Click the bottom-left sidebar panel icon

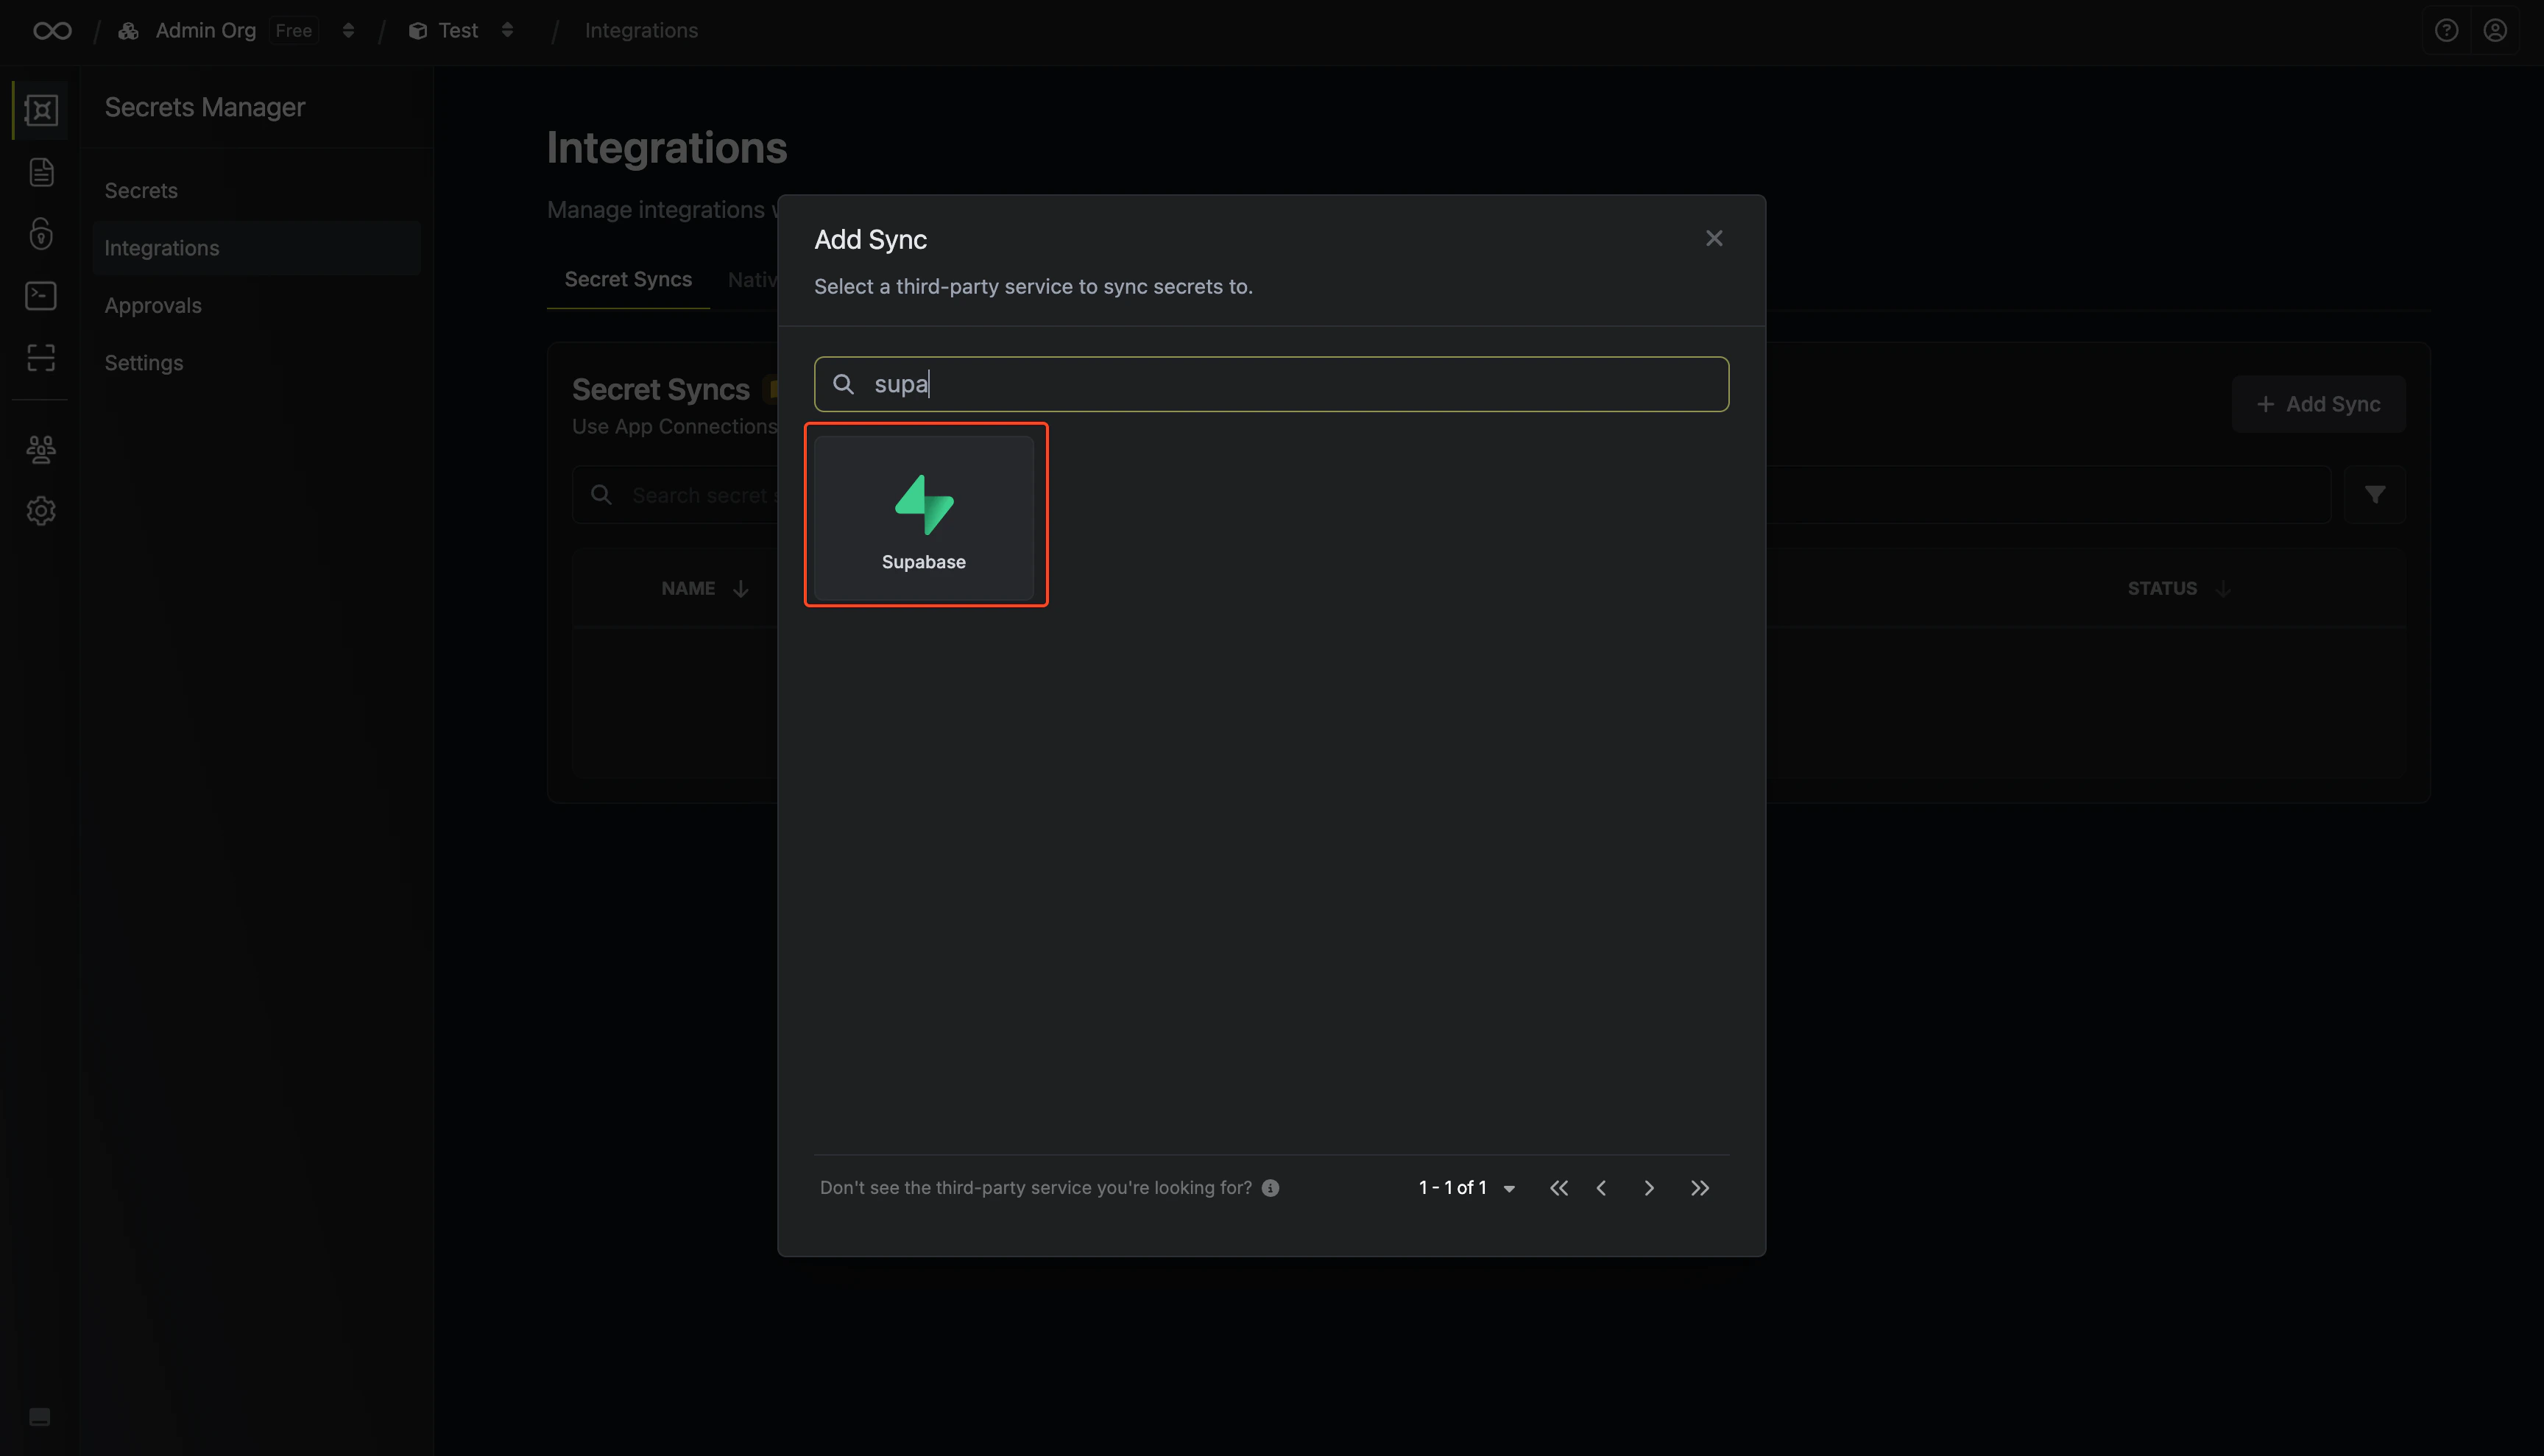[x=40, y=1417]
